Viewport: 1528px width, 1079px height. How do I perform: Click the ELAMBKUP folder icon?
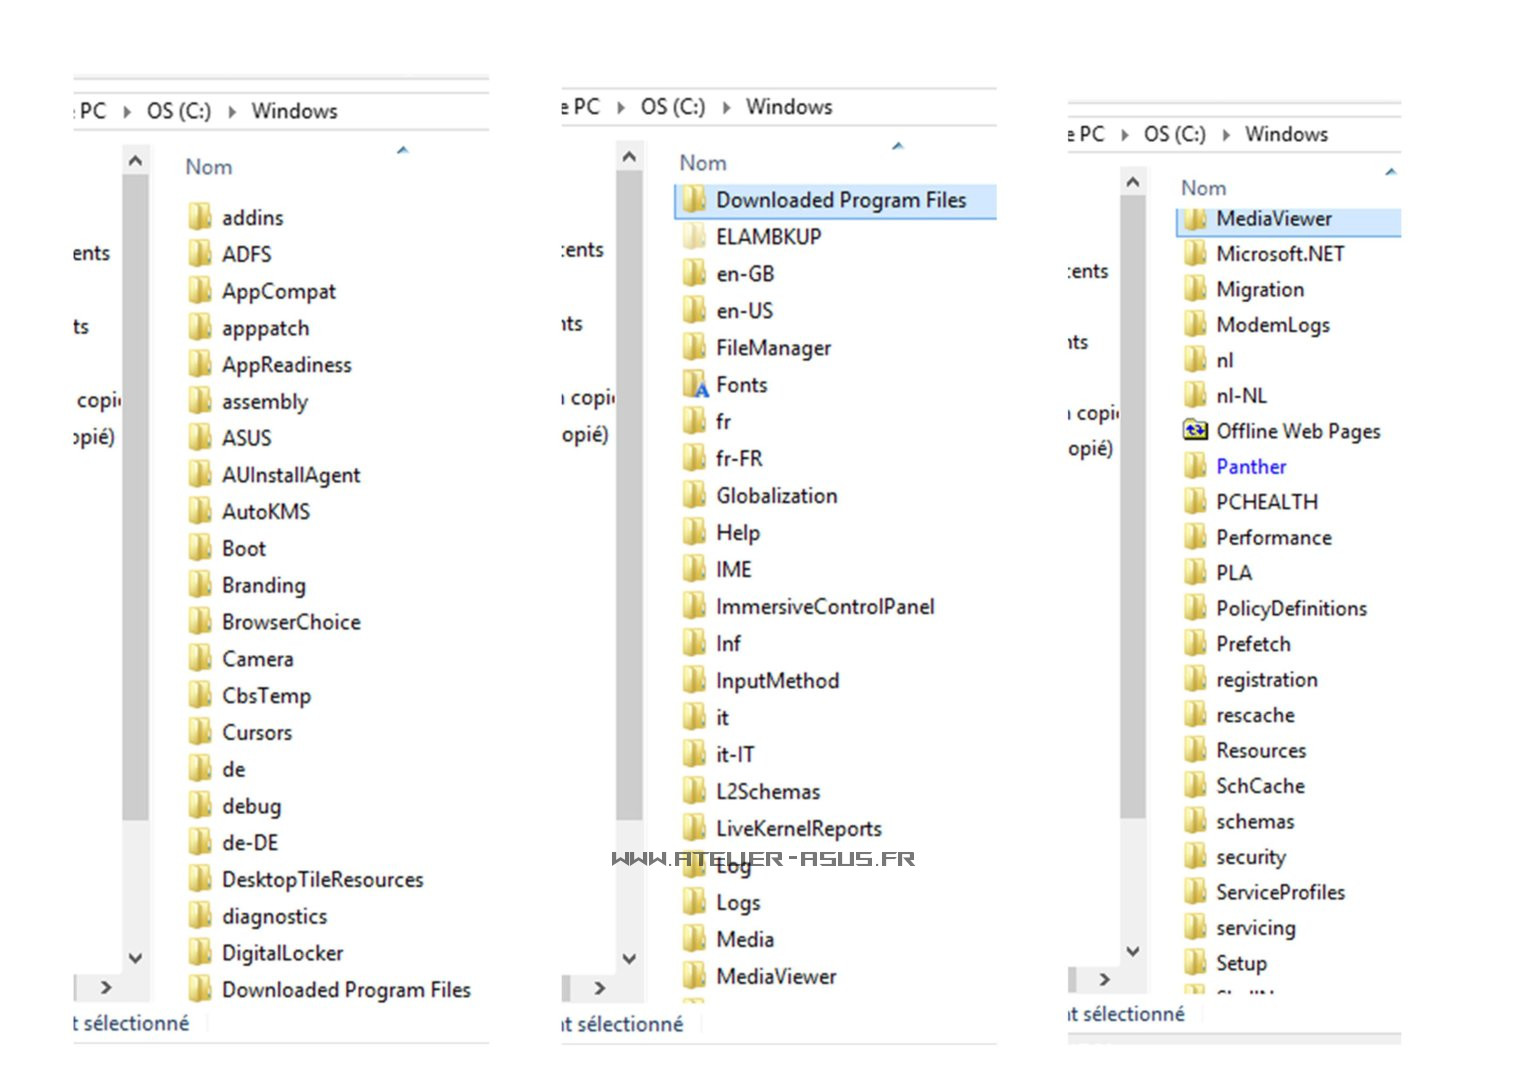695,237
